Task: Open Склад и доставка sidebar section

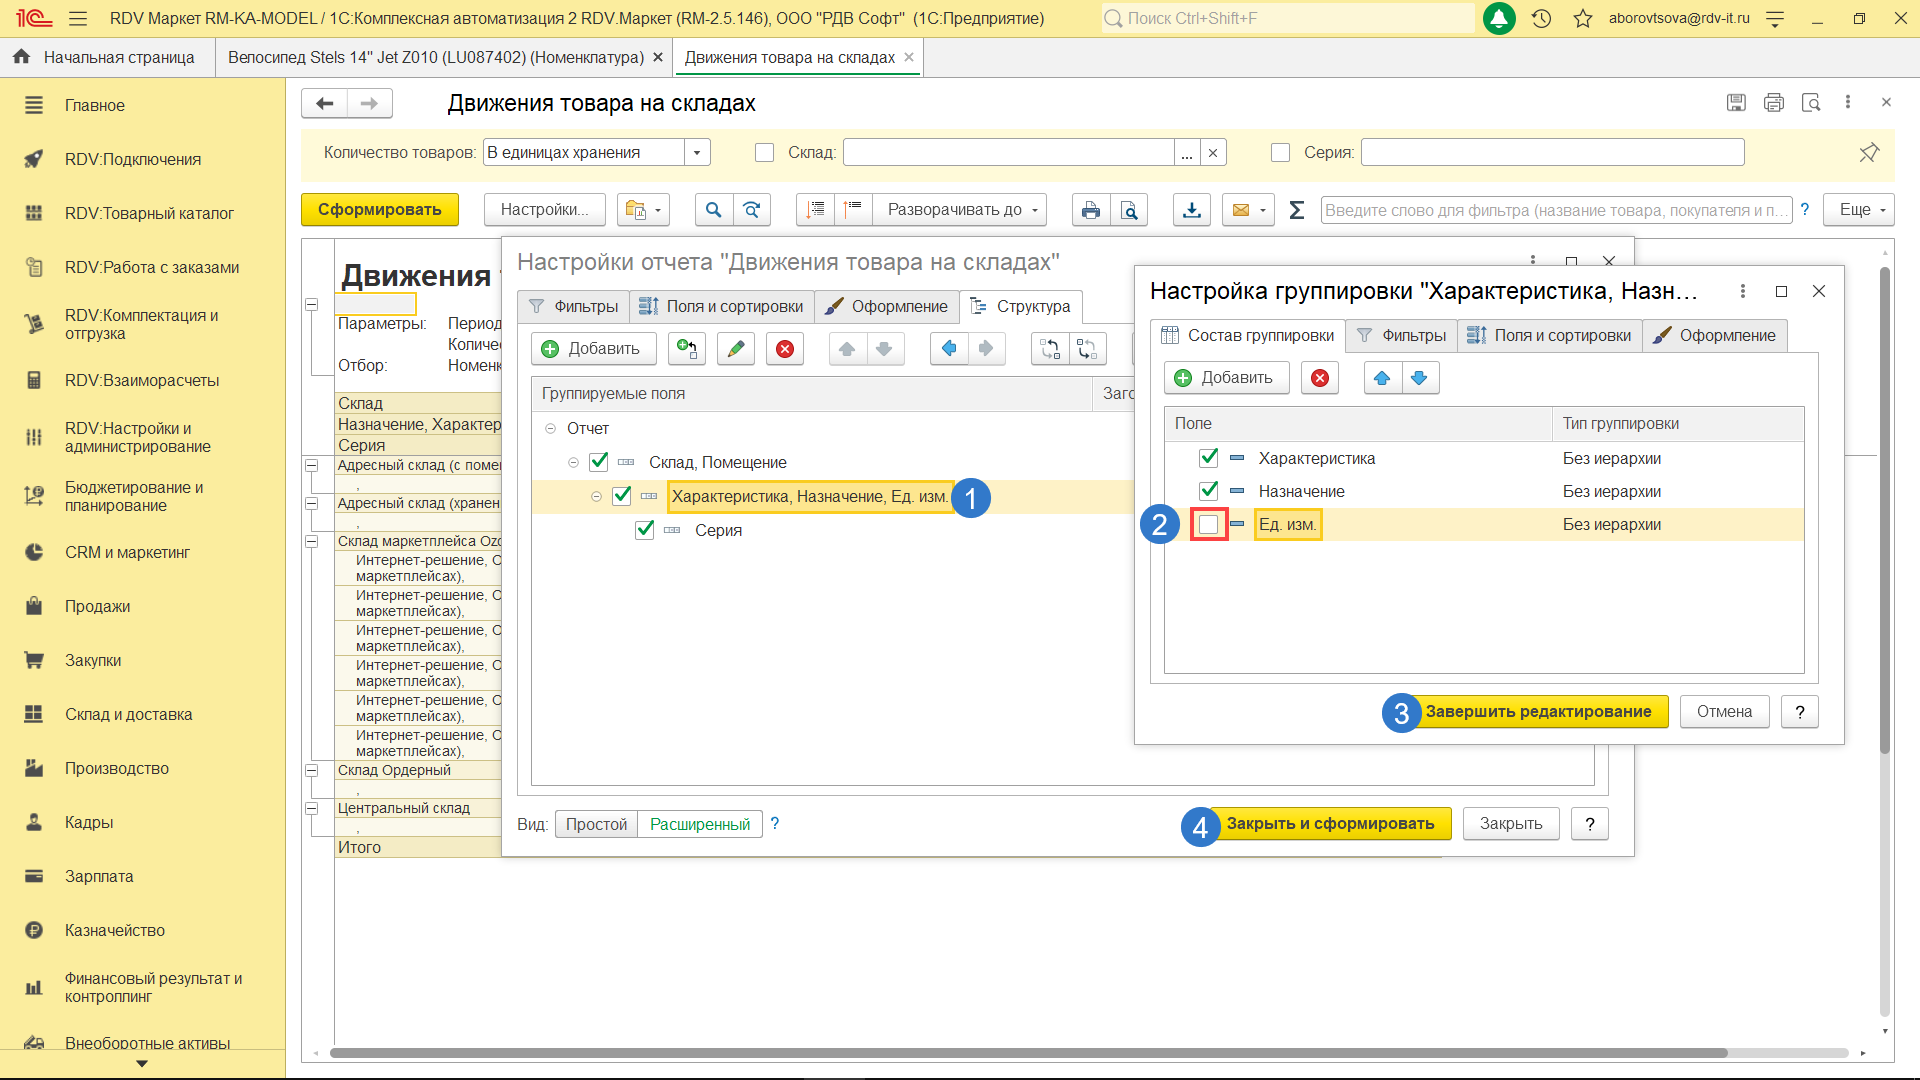Action: click(x=128, y=714)
